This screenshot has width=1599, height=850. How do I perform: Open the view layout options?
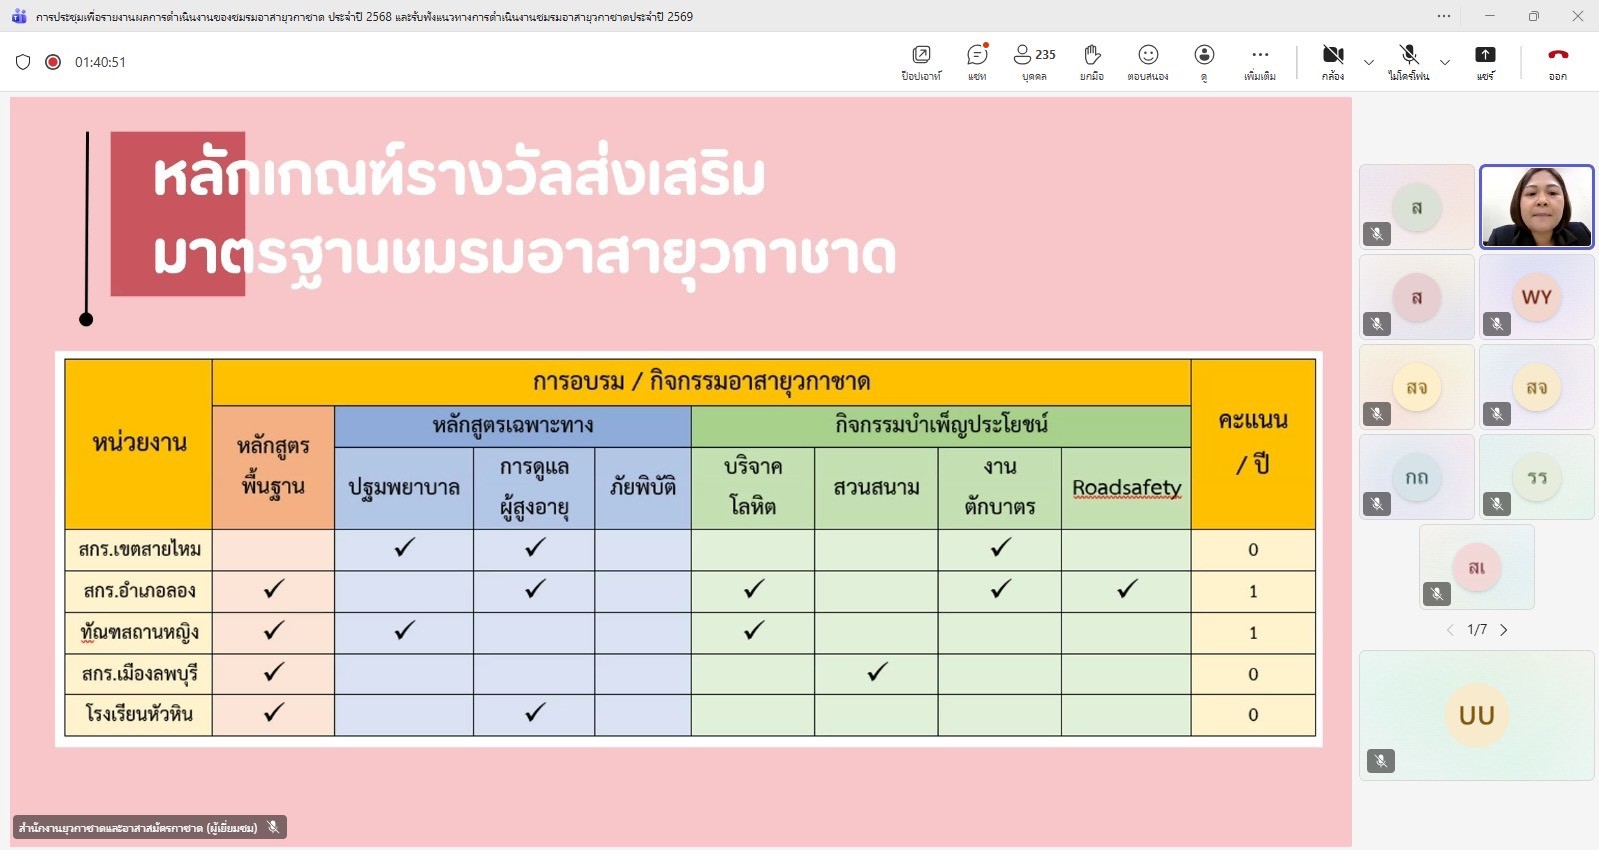tap(1204, 61)
